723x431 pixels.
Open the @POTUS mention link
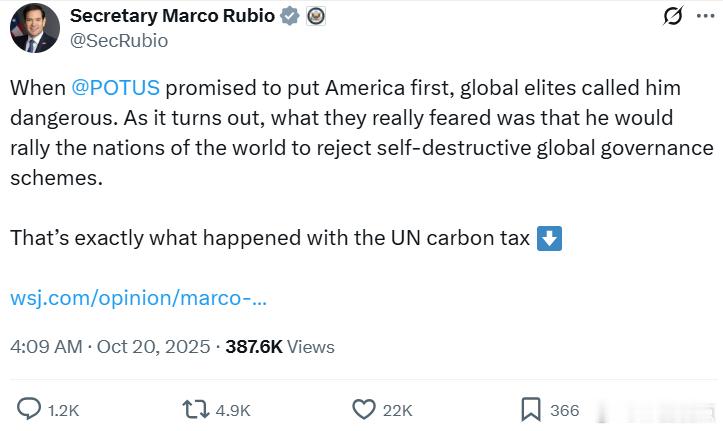pos(116,87)
